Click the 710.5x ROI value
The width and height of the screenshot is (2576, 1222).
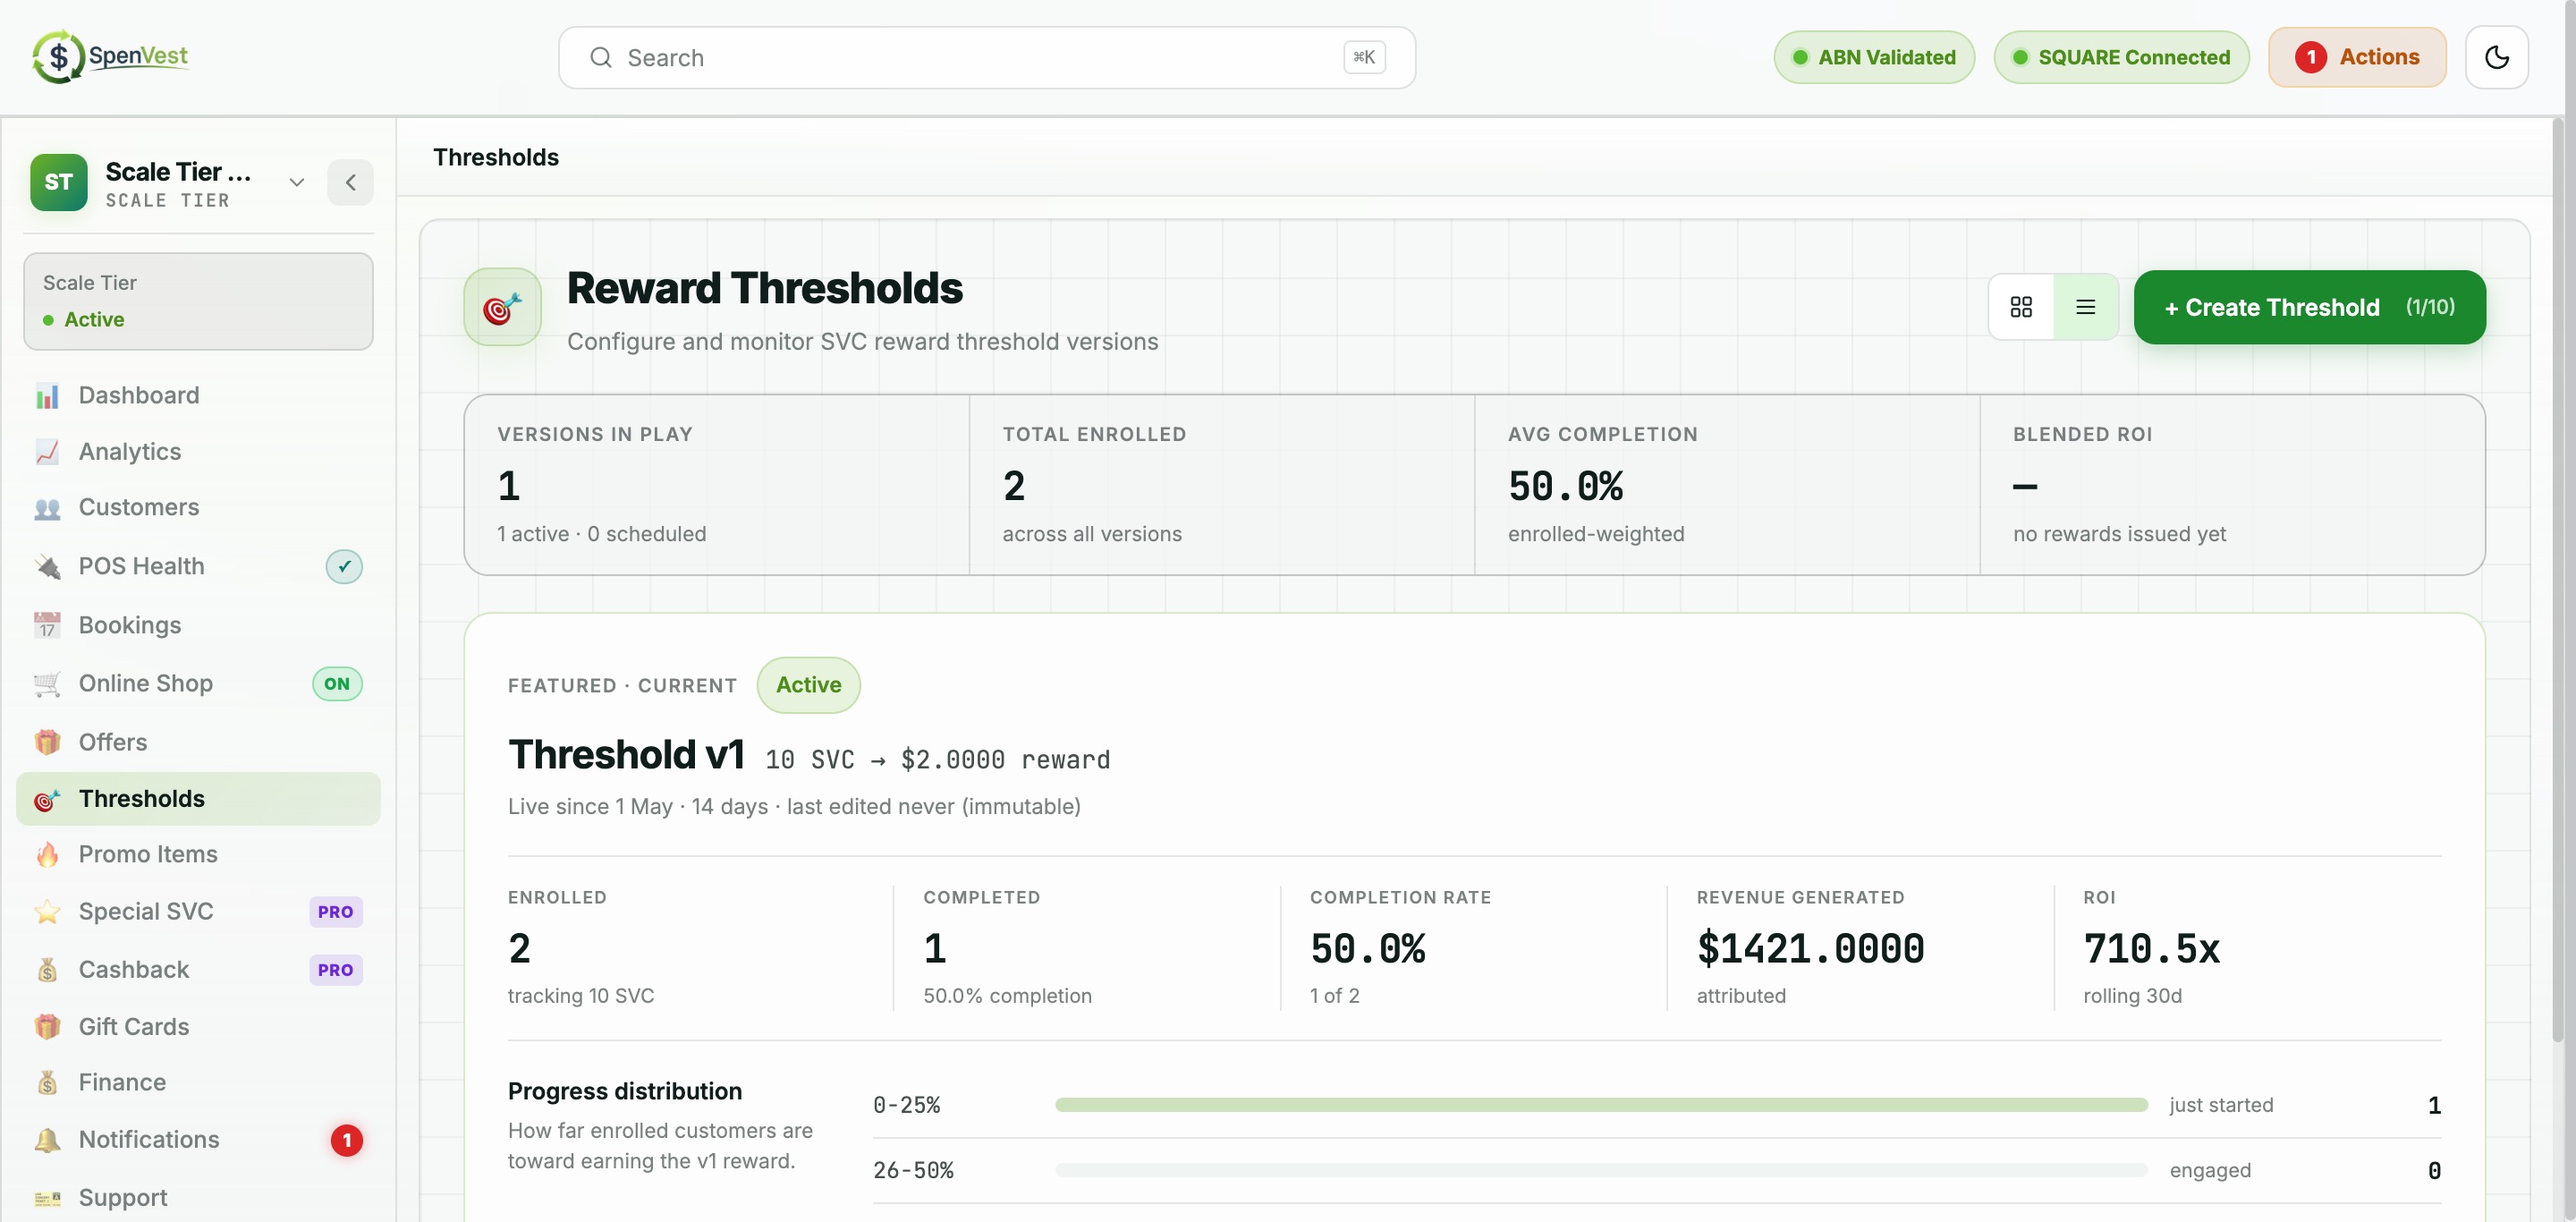point(2151,949)
